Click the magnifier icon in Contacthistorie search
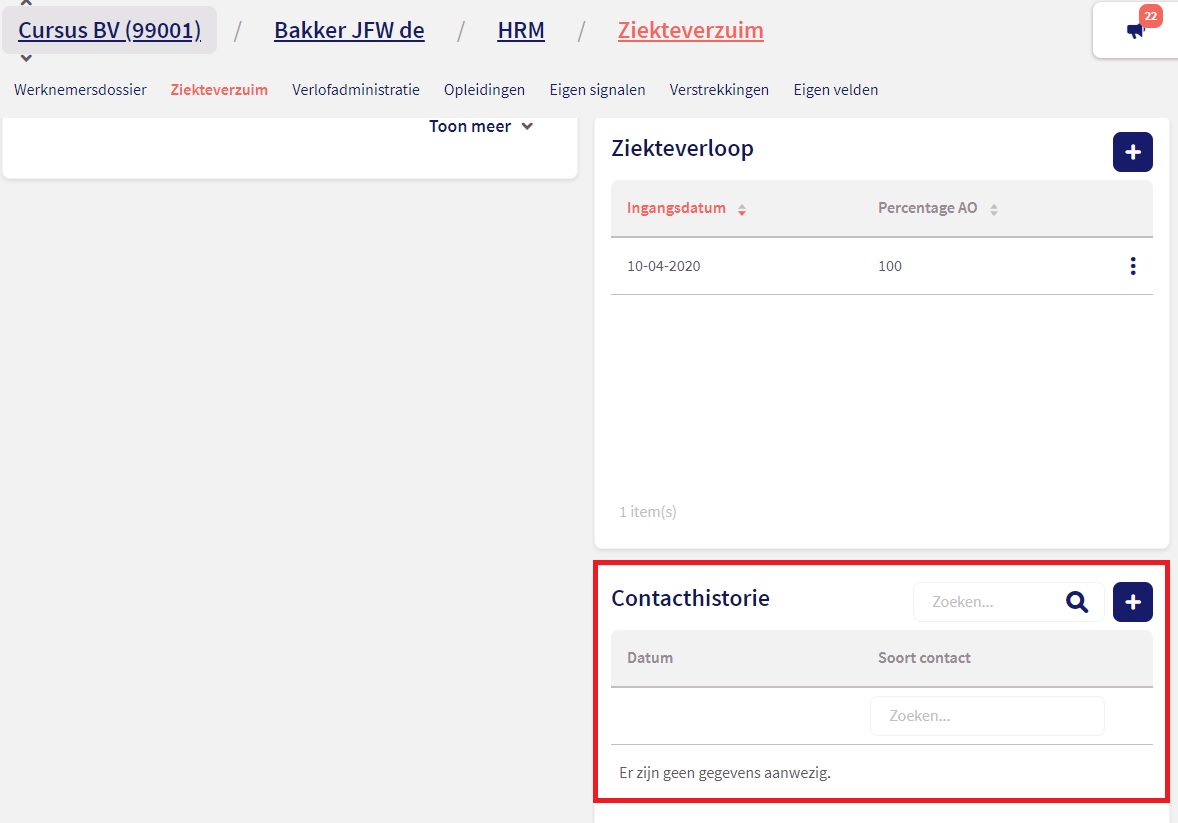Screen dimensions: 1178x823 point(1076,602)
